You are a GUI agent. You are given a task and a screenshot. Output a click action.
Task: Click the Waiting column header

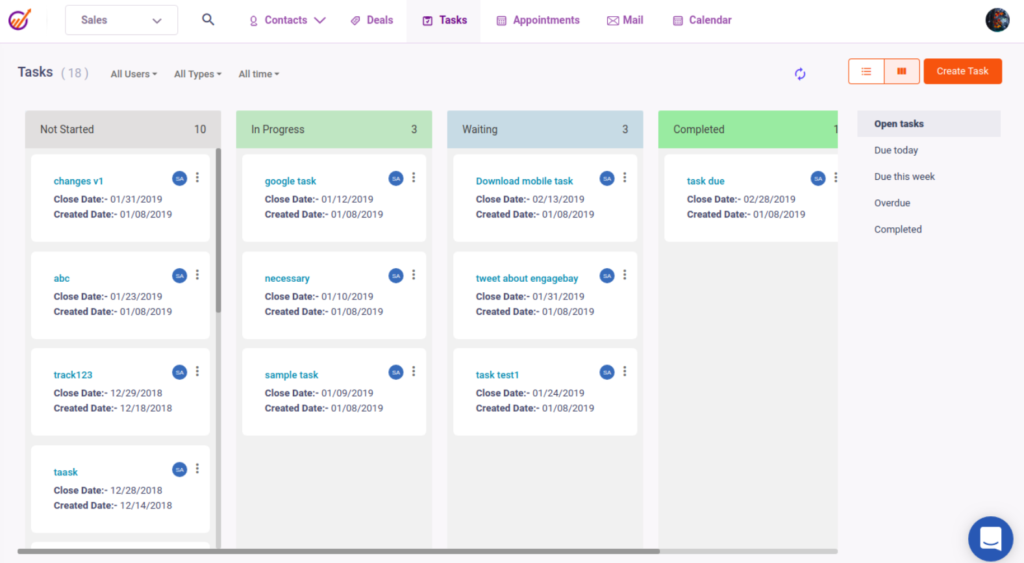tap(545, 129)
